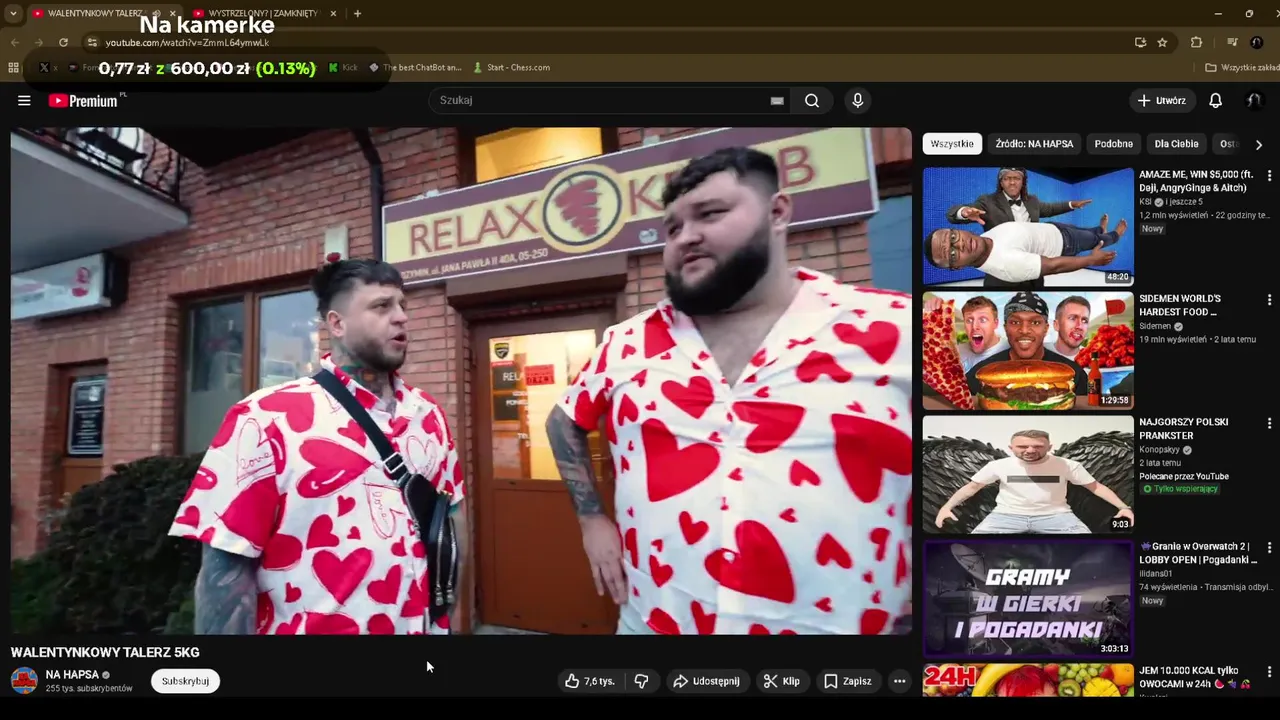Open Start - Chess.com bookmark
1280x720 pixels.
(511, 67)
